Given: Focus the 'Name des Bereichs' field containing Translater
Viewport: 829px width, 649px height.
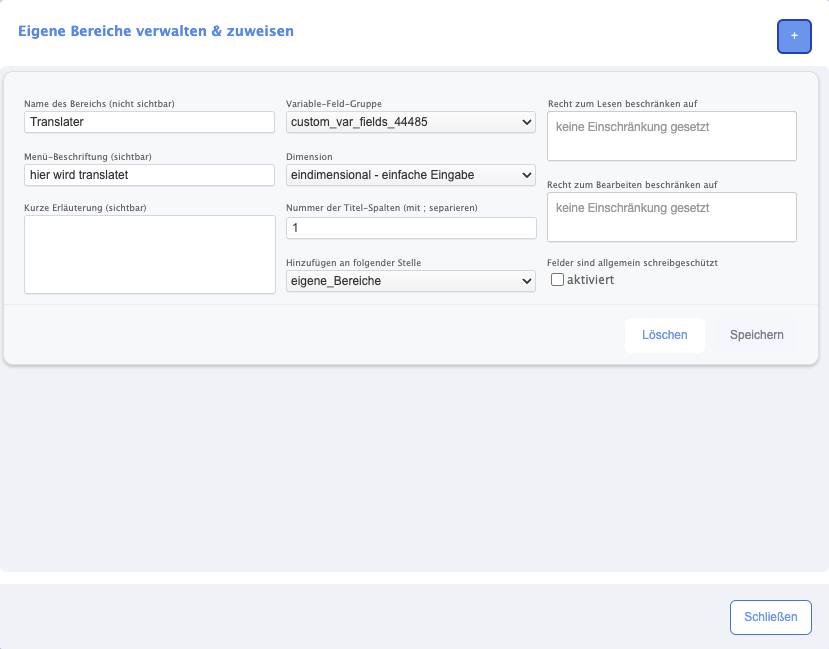Looking at the screenshot, I should coord(149,122).
